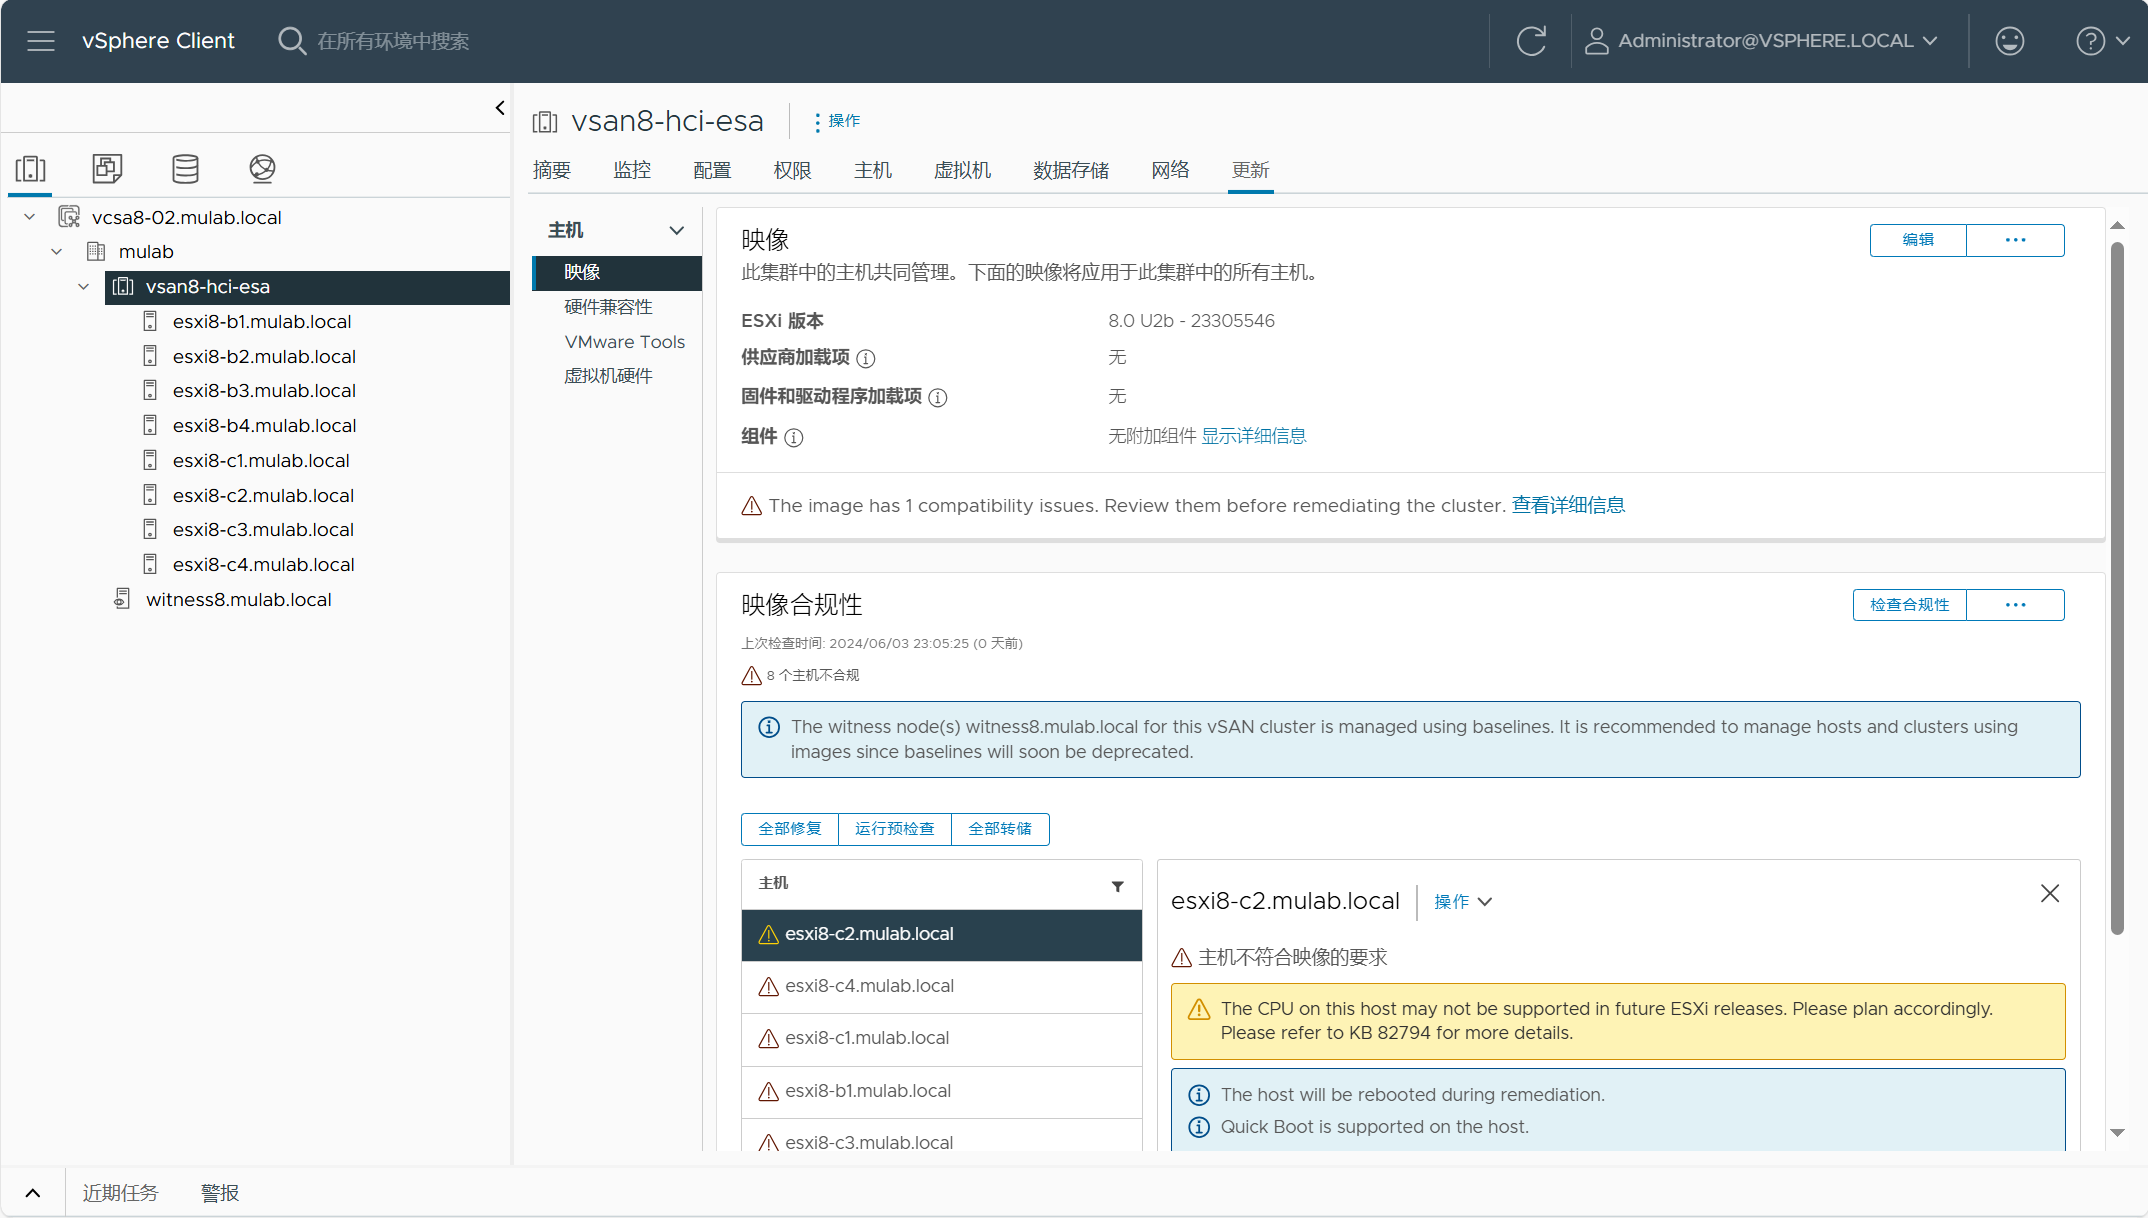Viewport: 2148px width, 1218px height.
Task: Click the search magnifier icon
Action: tap(291, 41)
